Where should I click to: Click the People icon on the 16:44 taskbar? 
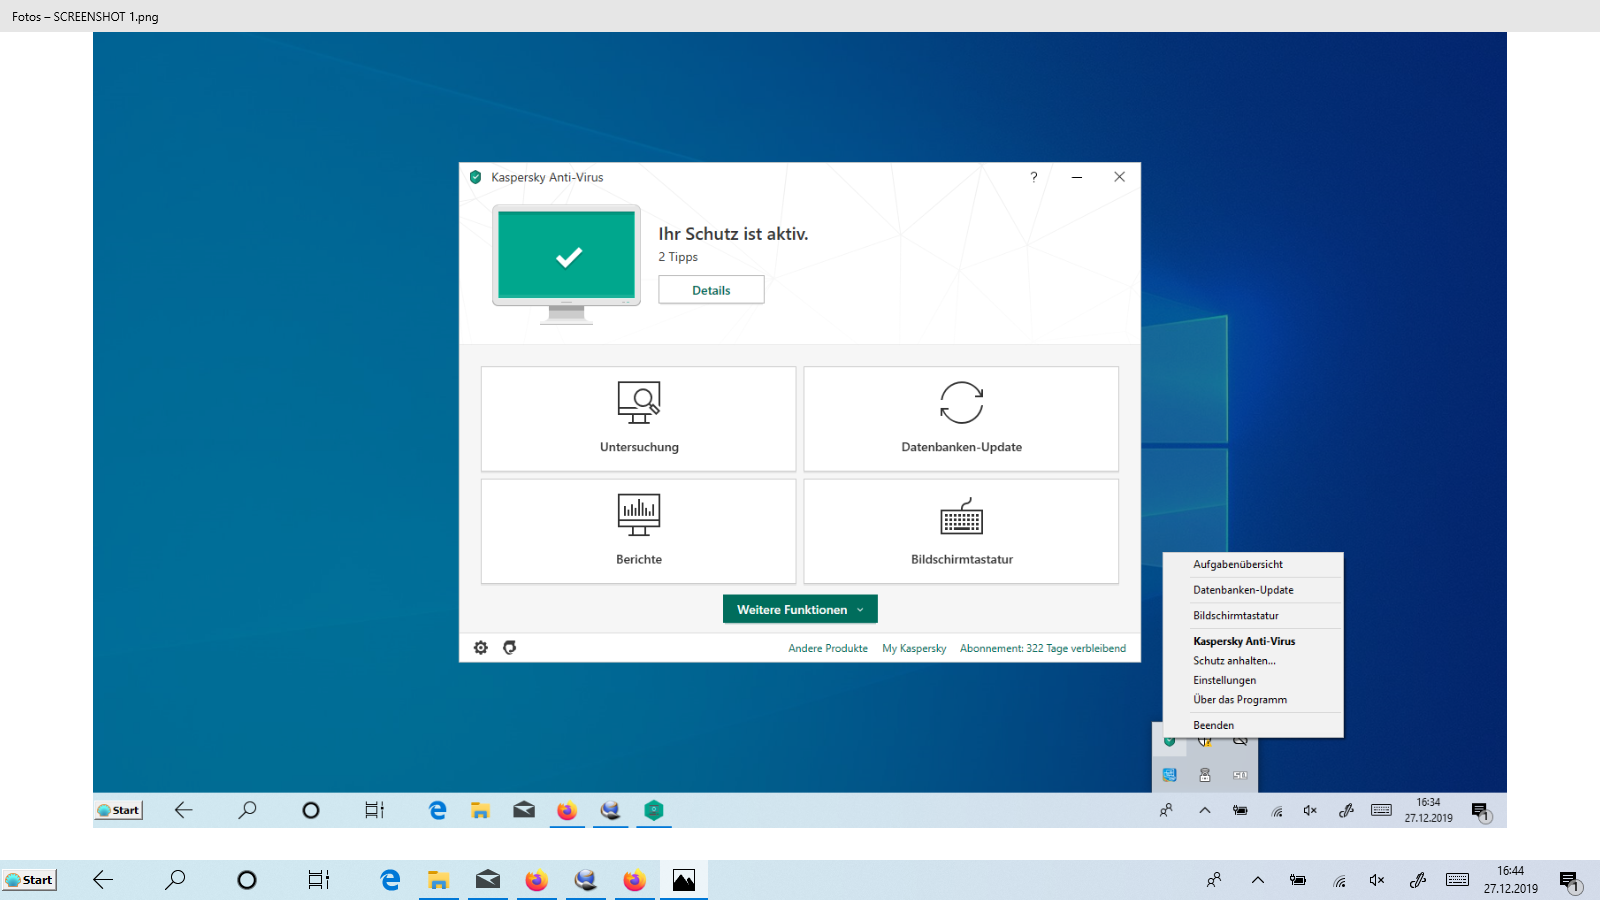pyautogui.click(x=1214, y=880)
